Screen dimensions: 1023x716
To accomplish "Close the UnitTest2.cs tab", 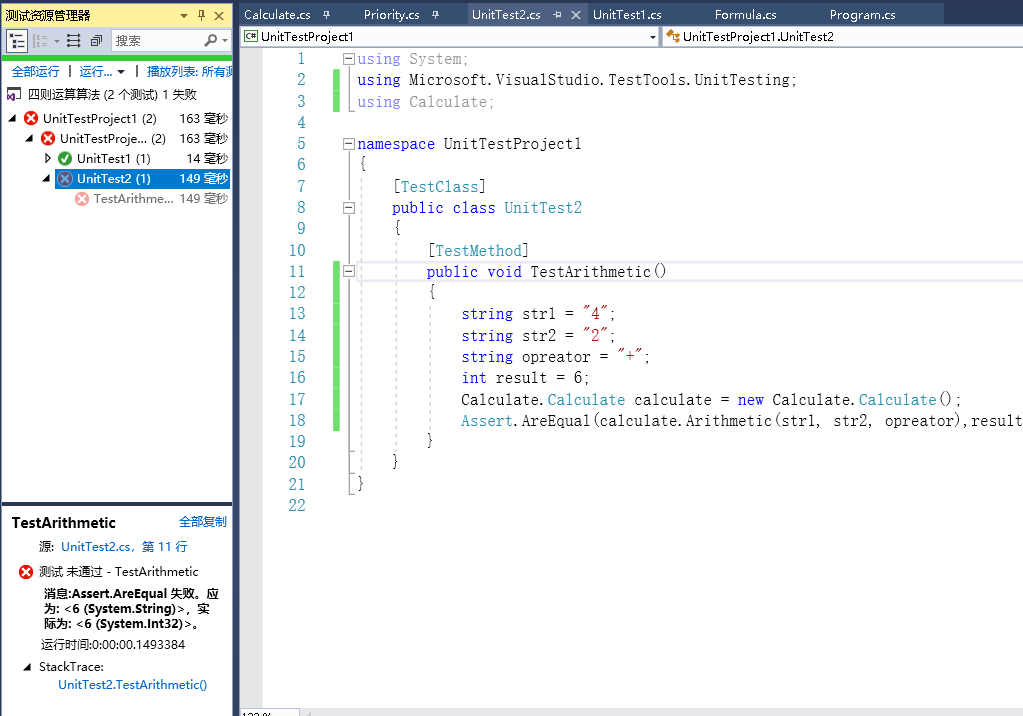I will (x=578, y=15).
